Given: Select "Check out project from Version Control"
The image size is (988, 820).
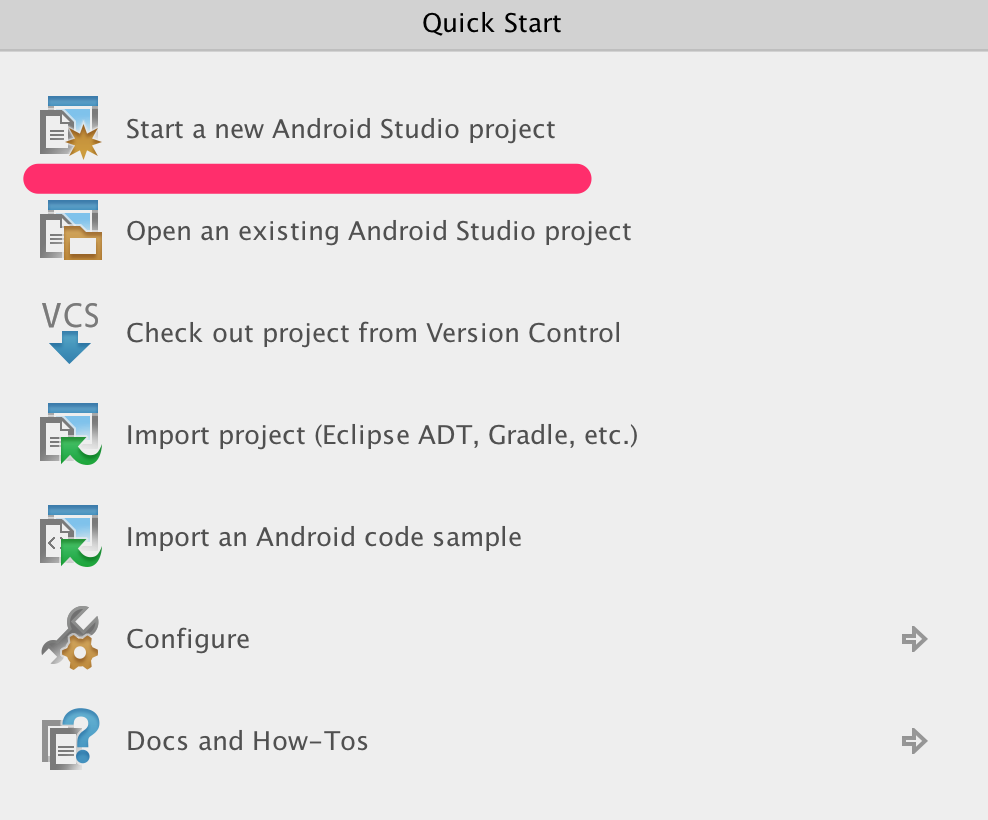Looking at the screenshot, I should click(x=373, y=333).
